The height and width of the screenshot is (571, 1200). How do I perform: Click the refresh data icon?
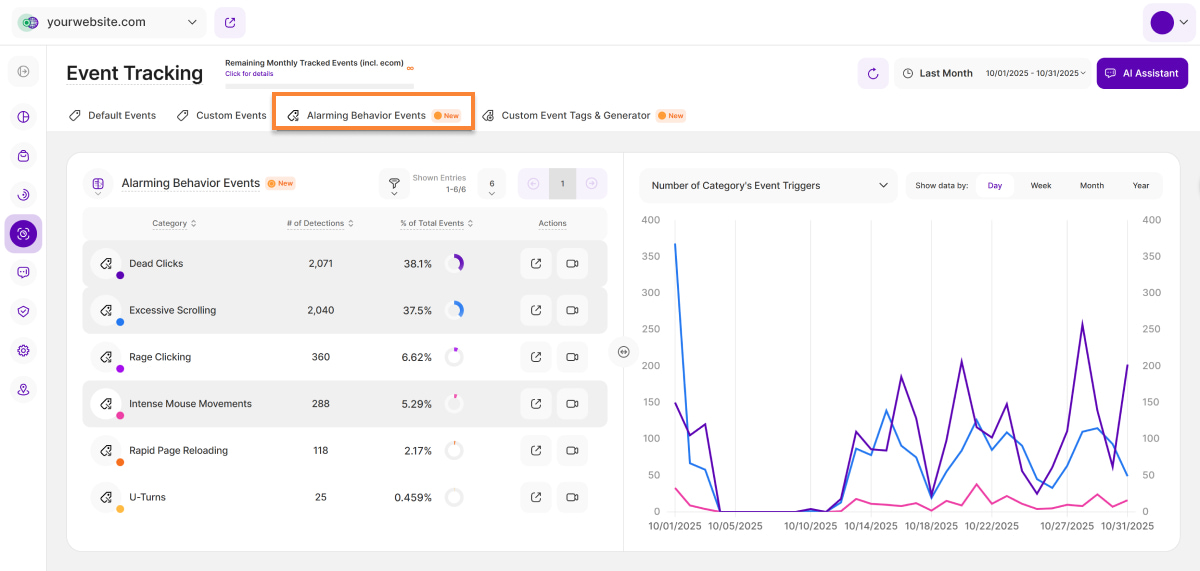click(x=872, y=73)
